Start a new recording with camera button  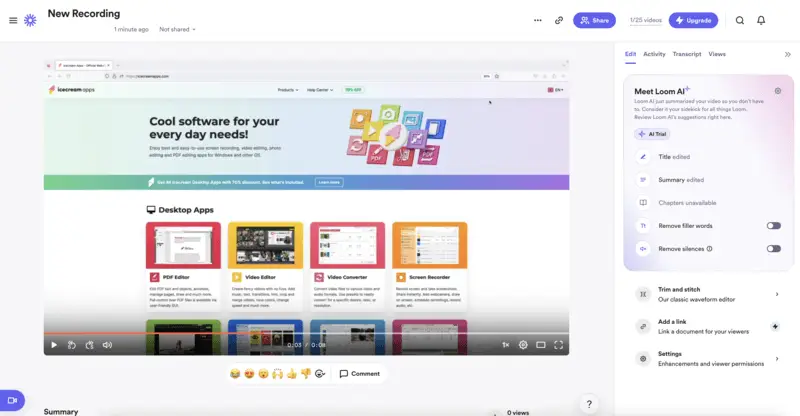12,401
